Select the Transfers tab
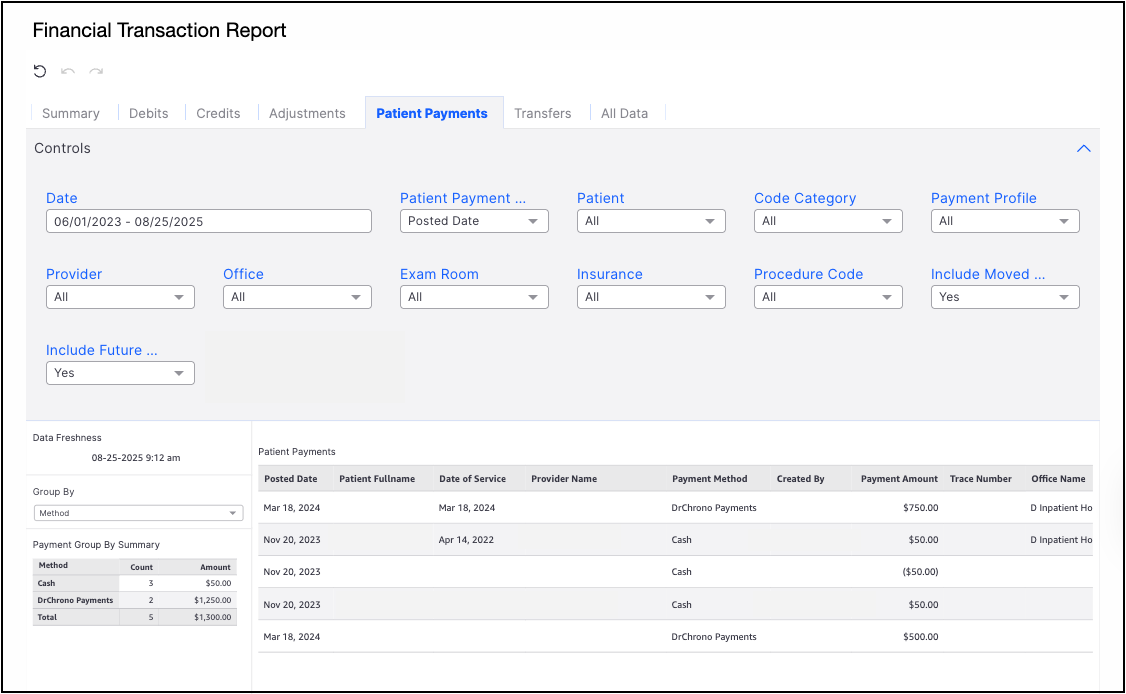The image size is (1126, 694). tap(543, 113)
